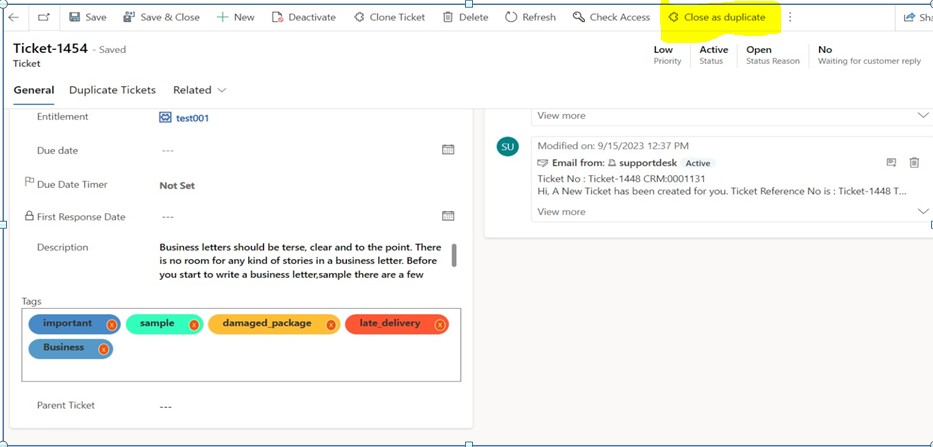Click Save & Close in toolbar
933x447 pixels.
[161, 17]
